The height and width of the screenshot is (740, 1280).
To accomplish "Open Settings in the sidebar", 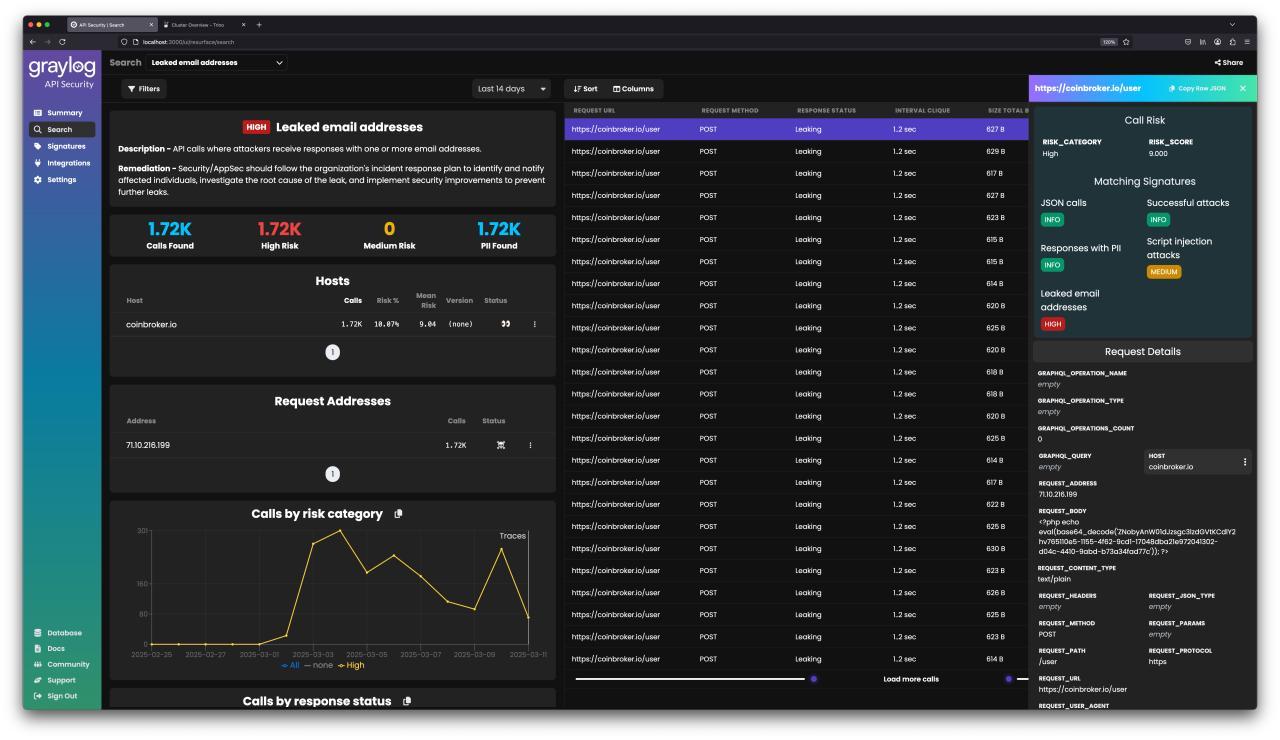I will 63,180.
